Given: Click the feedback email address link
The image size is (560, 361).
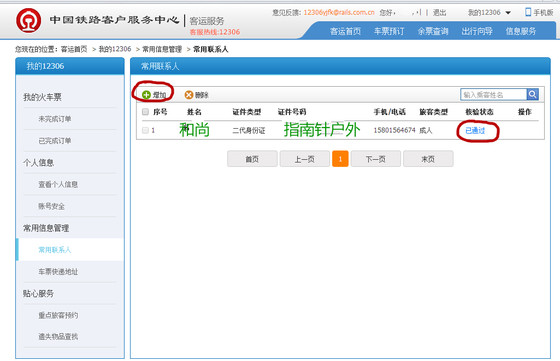Looking at the screenshot, I should 339,12.
